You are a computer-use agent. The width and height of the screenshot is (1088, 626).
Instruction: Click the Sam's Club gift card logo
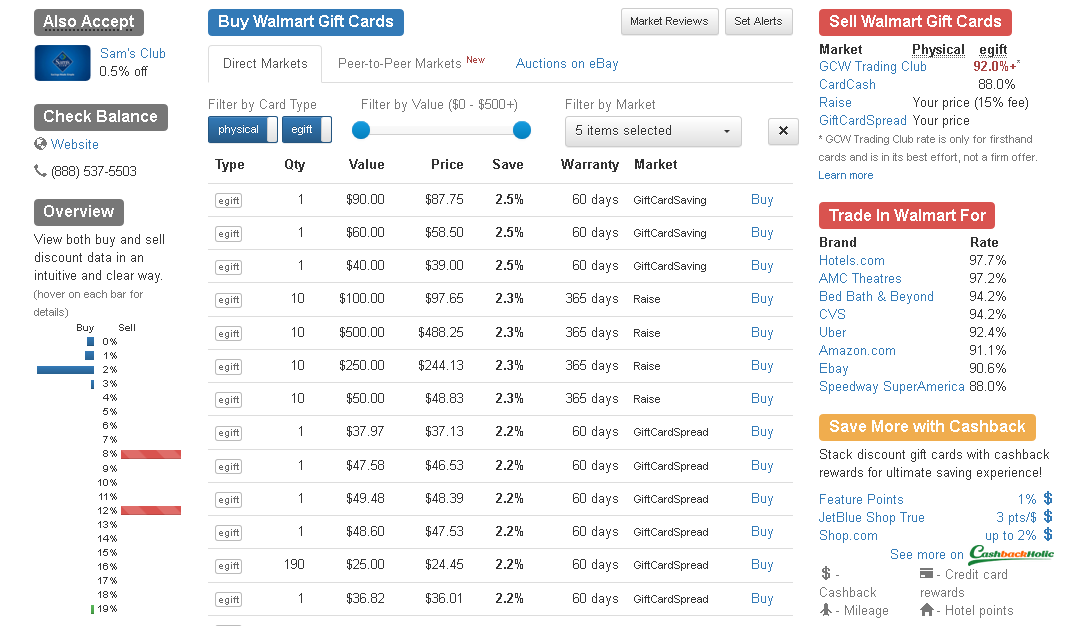(x=62, y=63)
